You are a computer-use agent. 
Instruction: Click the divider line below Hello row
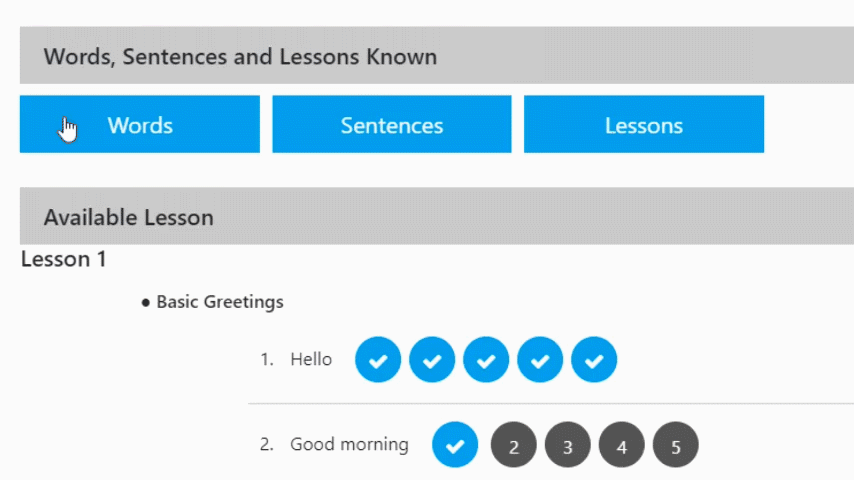(550, 404)
